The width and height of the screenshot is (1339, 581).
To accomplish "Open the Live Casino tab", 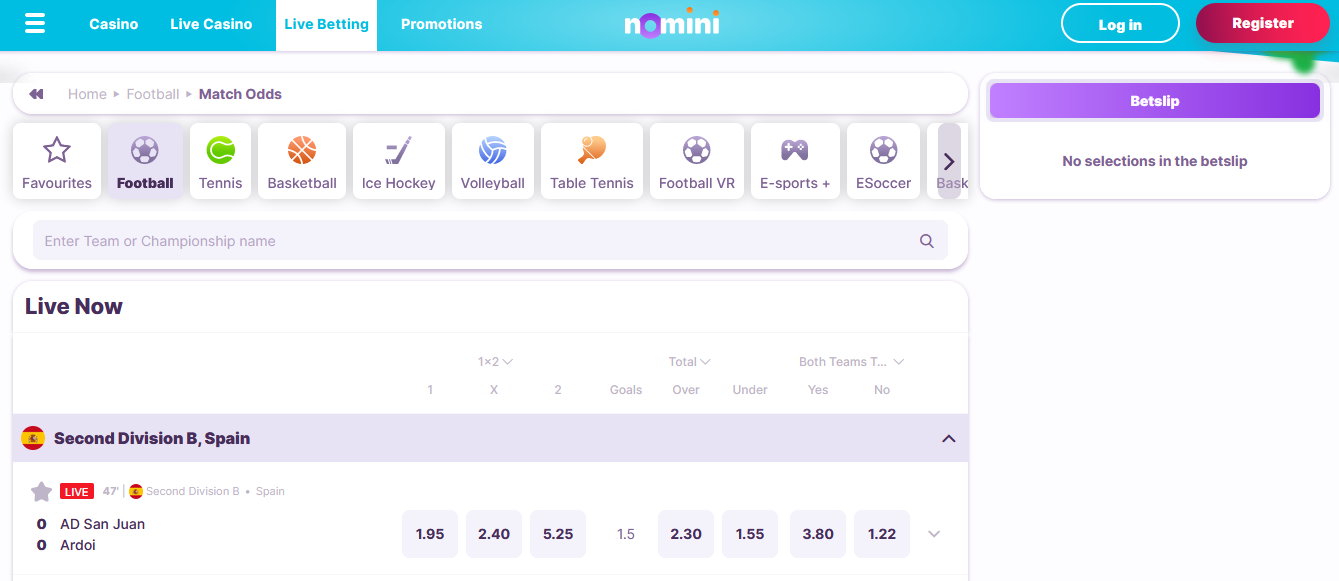I will point(211,24).
